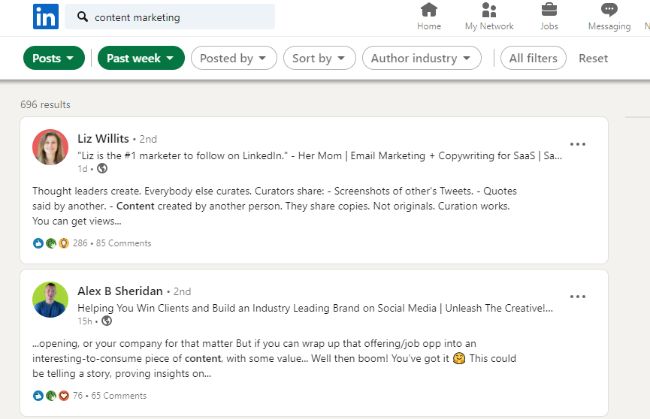Screen dimensions: 650x419
Task: Click the content marketing search field
Action: 170,17
